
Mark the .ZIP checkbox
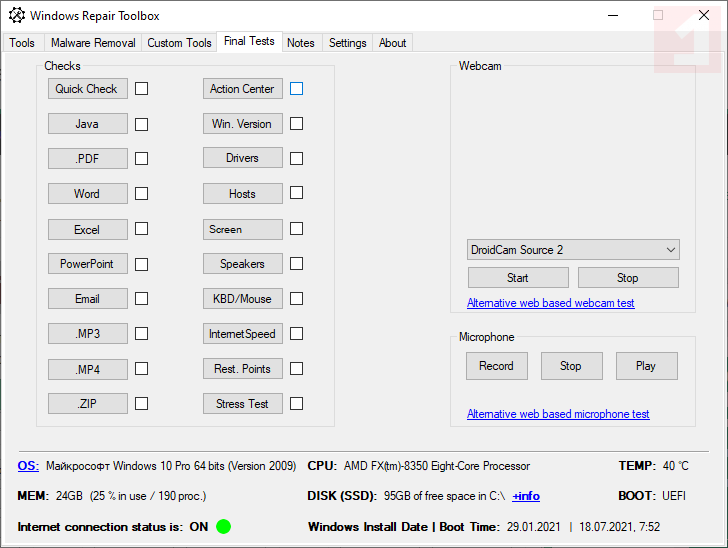[x=142, y=404]
